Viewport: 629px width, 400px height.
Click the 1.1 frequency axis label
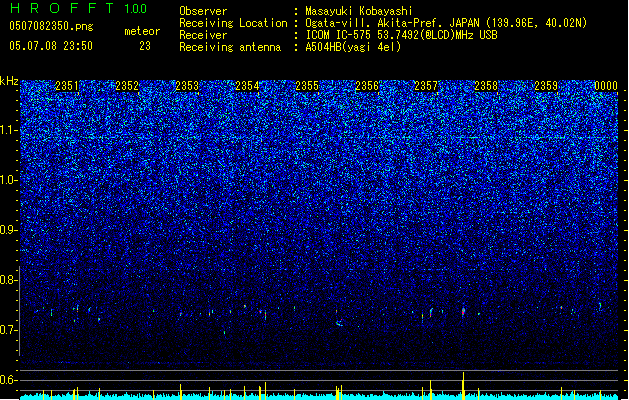point(9,130)
